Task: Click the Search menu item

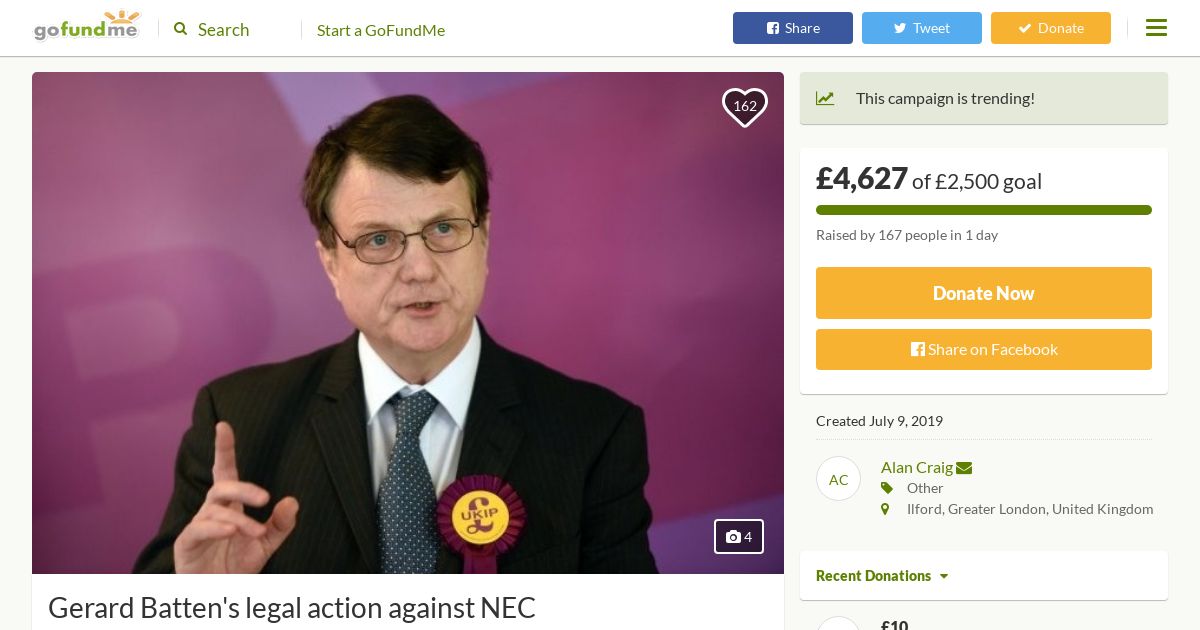Action: click(223, 30)
